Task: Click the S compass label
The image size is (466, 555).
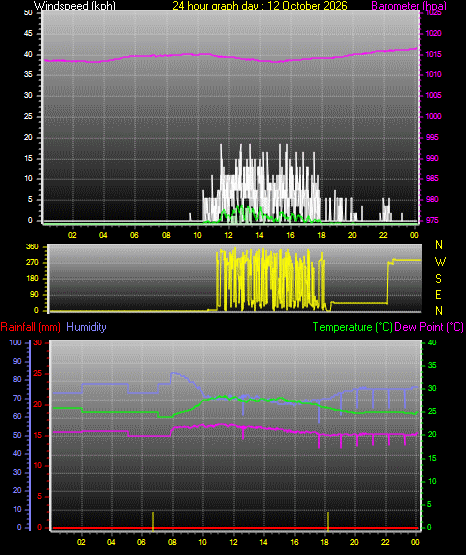Action: 438,279
